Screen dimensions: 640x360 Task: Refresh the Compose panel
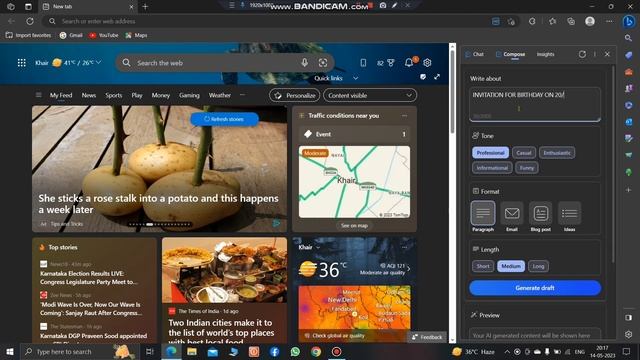tap(582, 54)
